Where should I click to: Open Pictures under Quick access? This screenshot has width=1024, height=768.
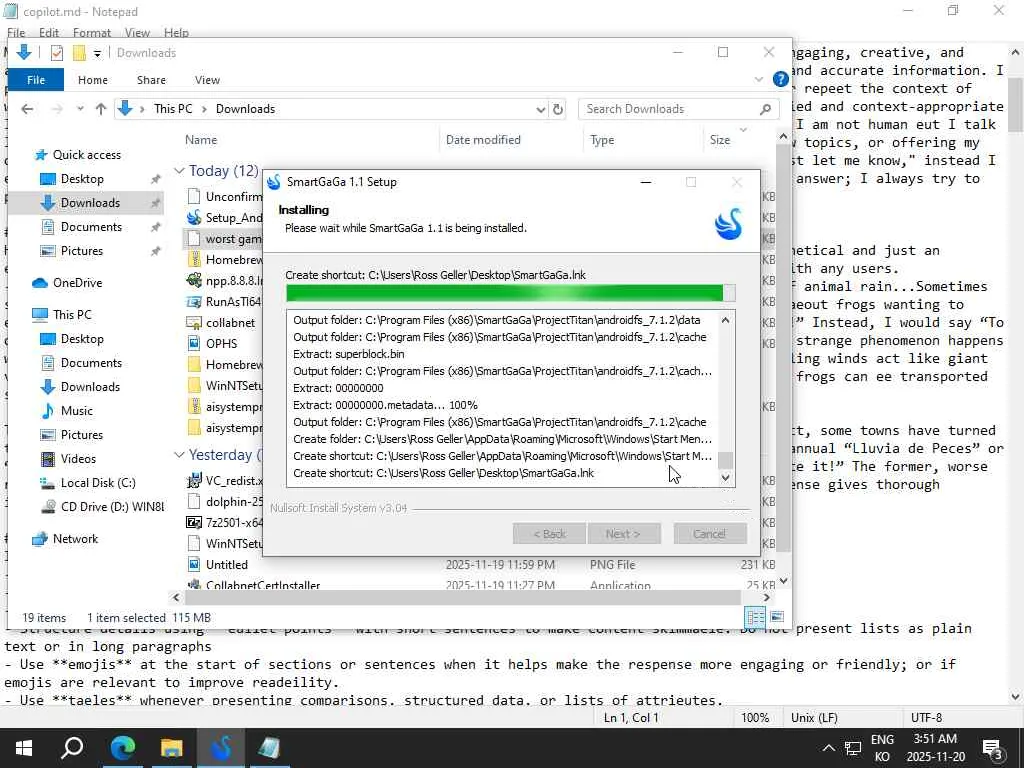(82, 251)
